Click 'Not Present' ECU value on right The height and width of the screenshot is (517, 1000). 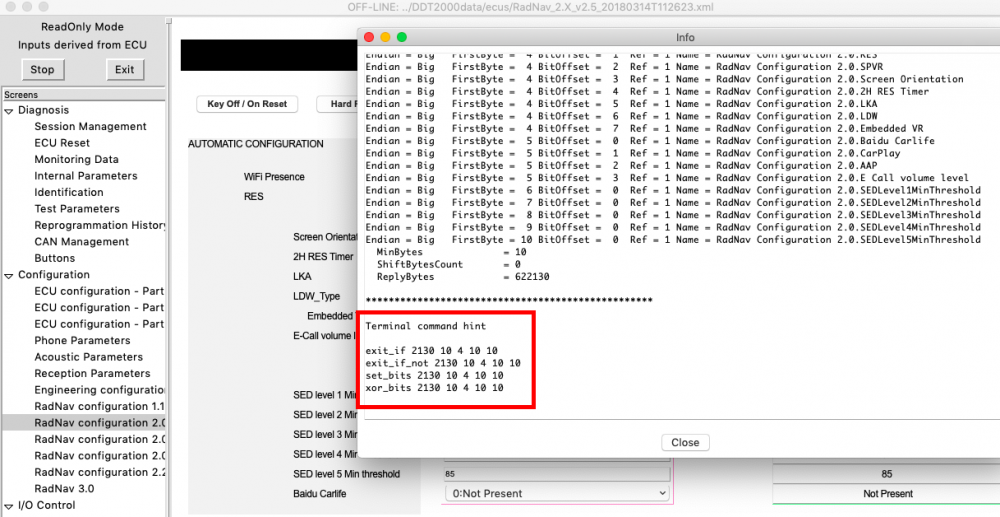click(888, 494)
